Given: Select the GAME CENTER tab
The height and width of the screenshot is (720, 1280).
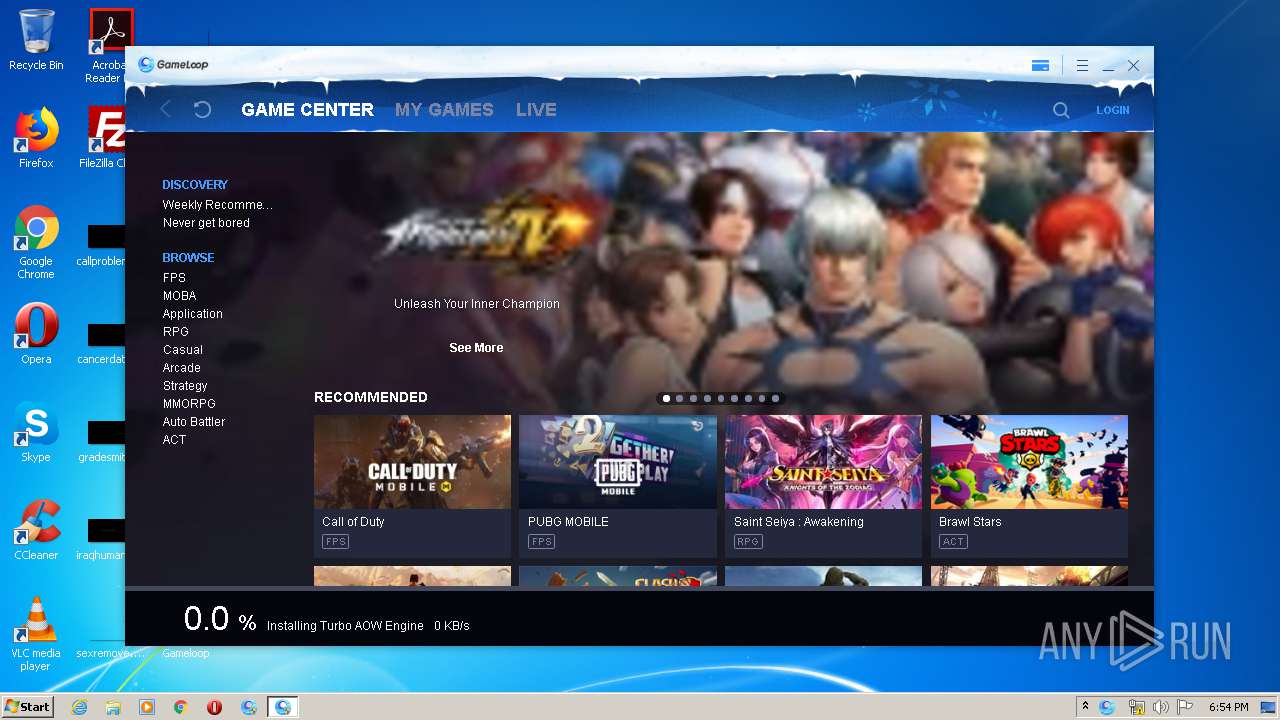Looking at the screenshot, I should point(307,110).
